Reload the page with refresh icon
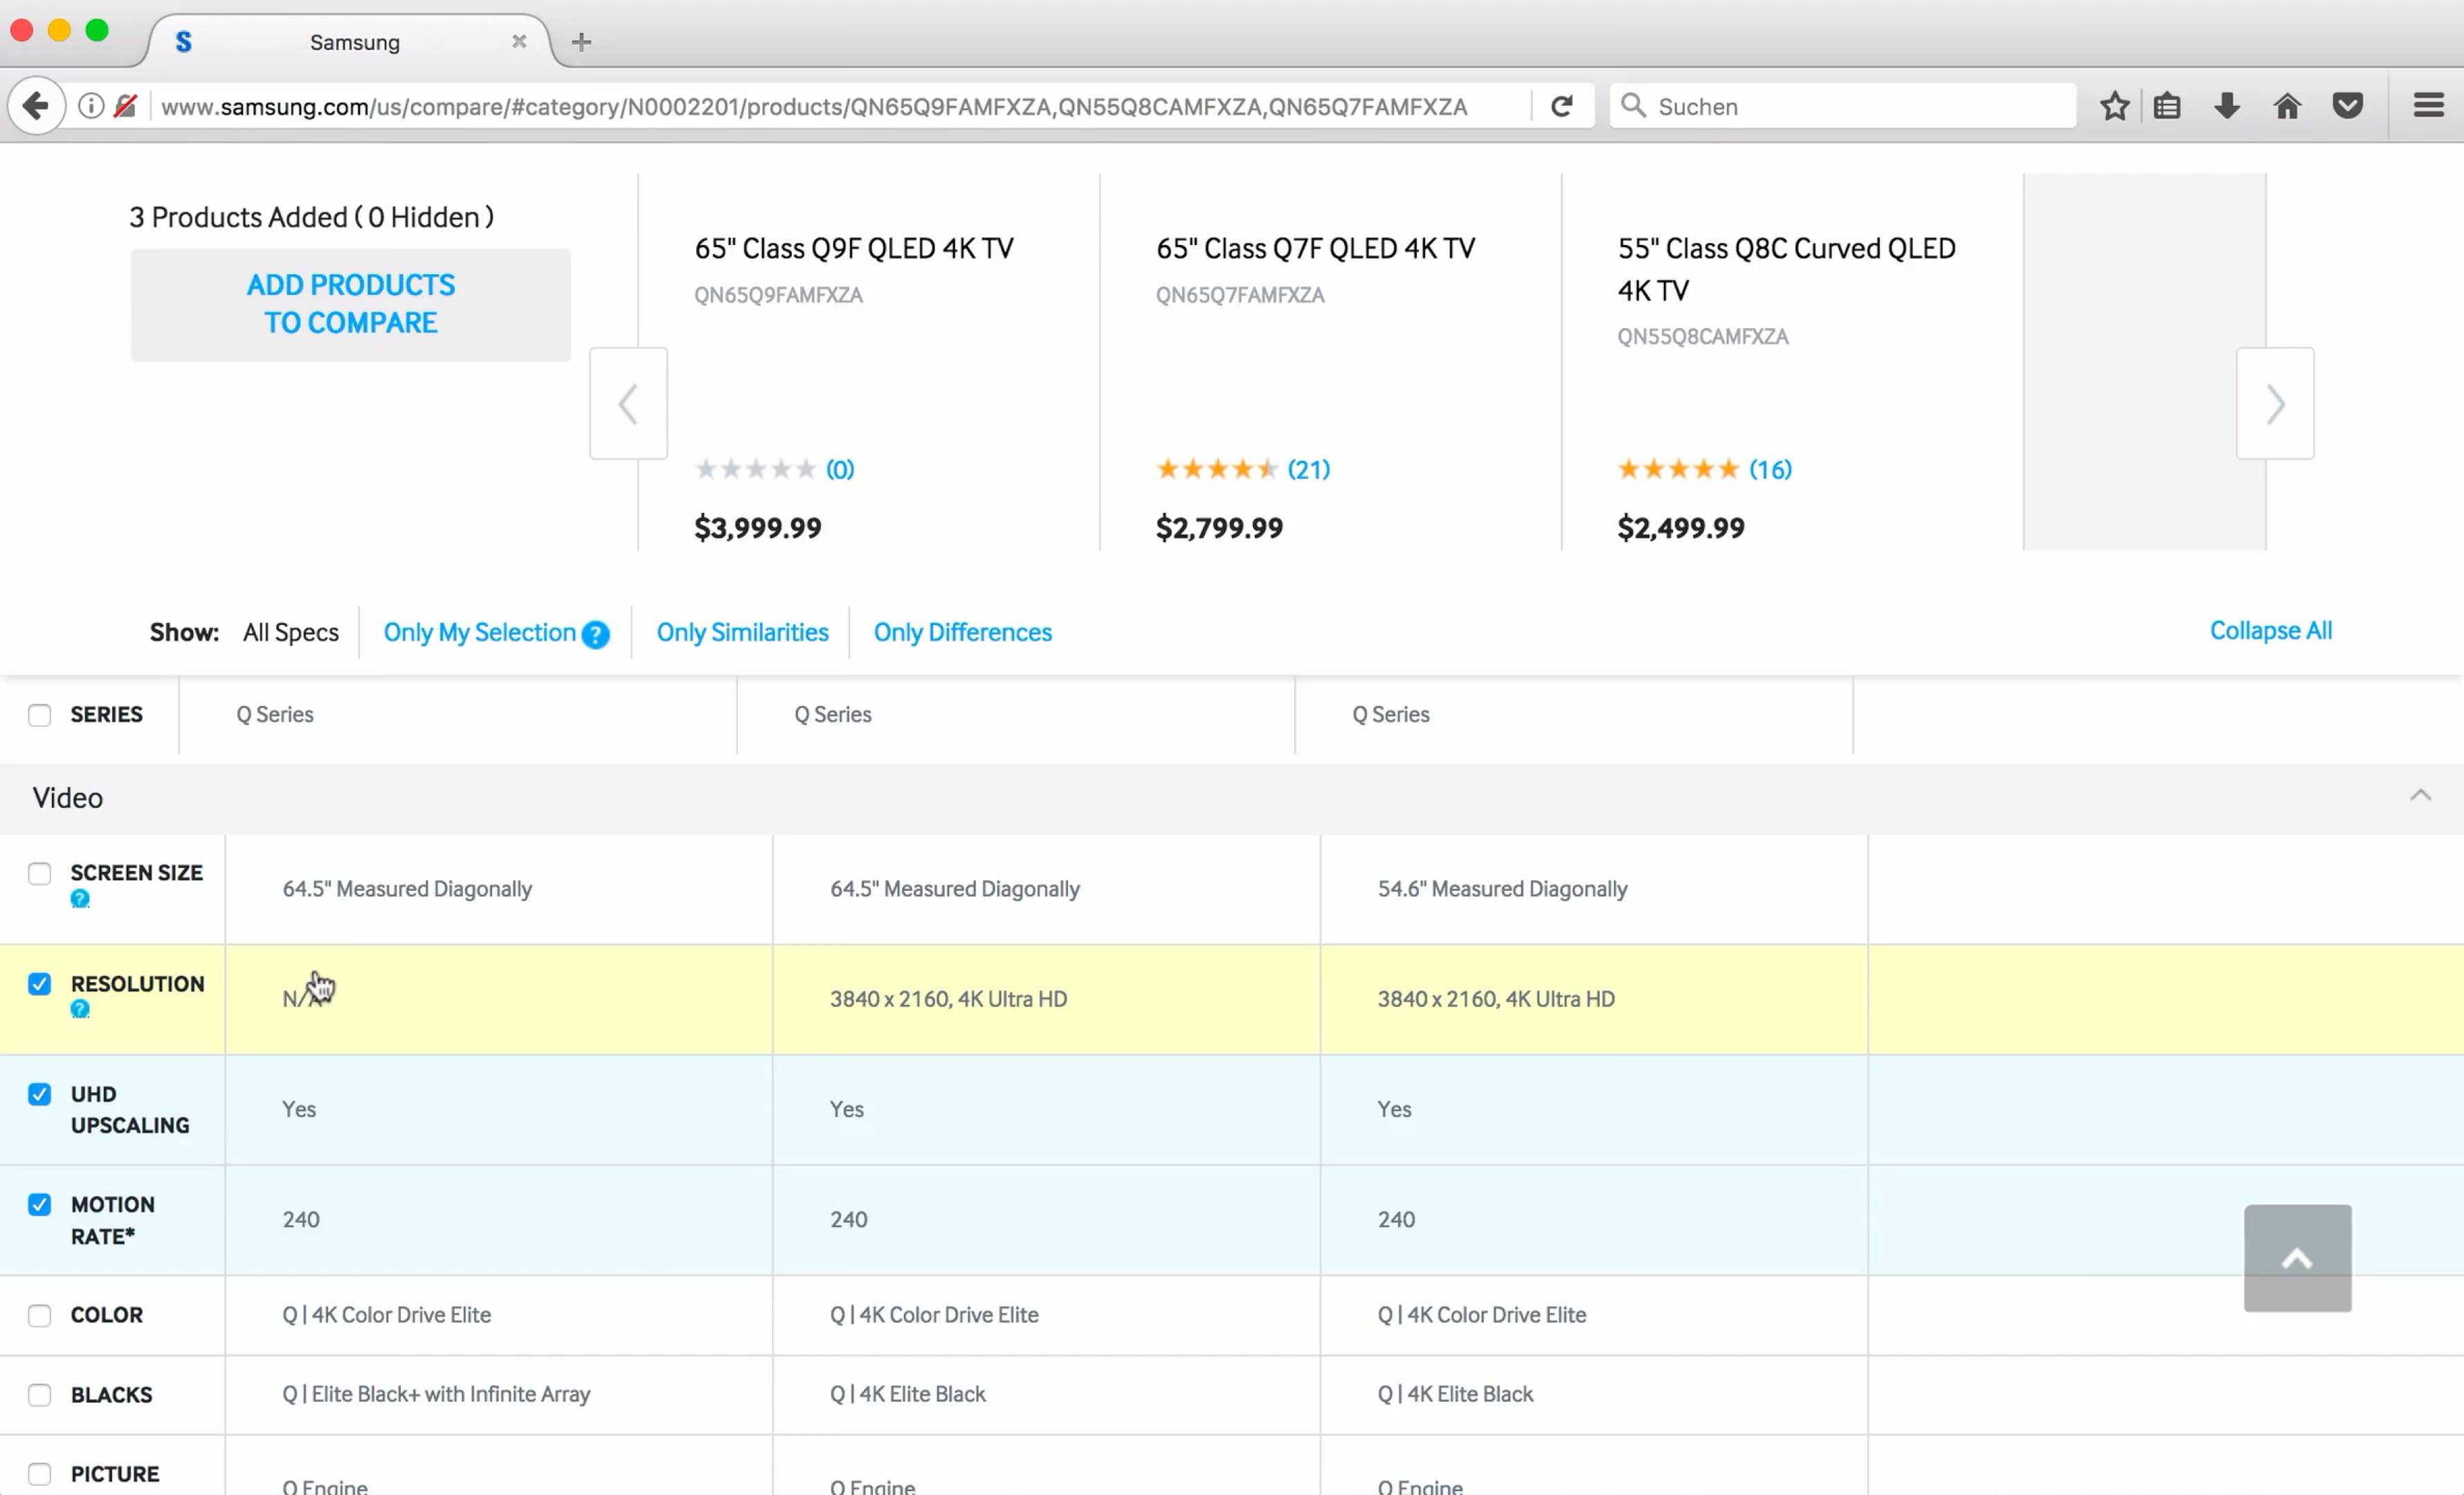2464x1495 pixels. tap(1561, 106)
